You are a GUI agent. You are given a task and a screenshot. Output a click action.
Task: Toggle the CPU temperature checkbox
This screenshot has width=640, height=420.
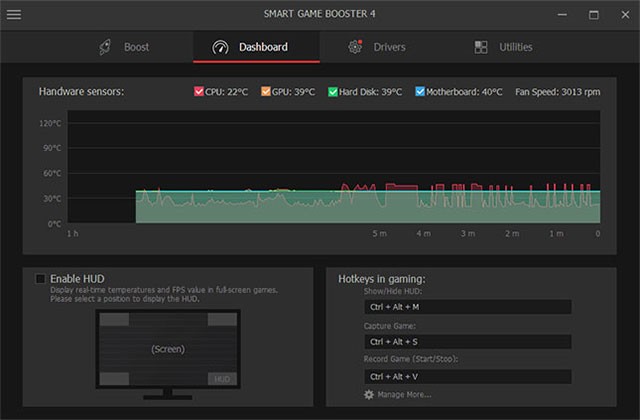tap(199, 92)
